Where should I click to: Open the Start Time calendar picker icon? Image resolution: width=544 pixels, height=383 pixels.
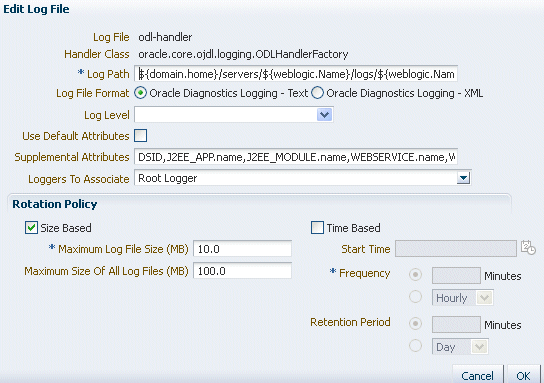point(528,248)
